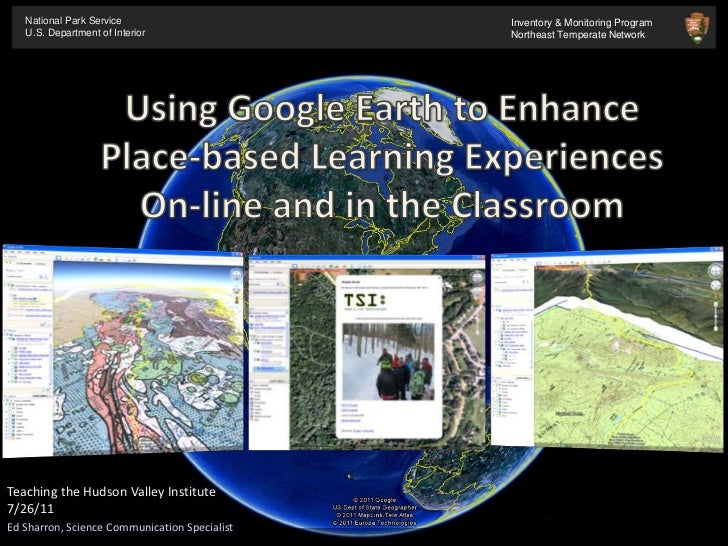Click the compass control in the topographic terrain screenshot

pyautogui.click(x=715, y=270)
